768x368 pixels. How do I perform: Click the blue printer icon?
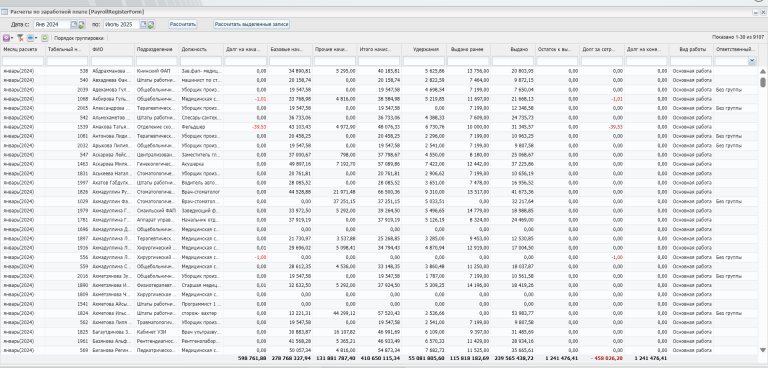coord(30,38)
